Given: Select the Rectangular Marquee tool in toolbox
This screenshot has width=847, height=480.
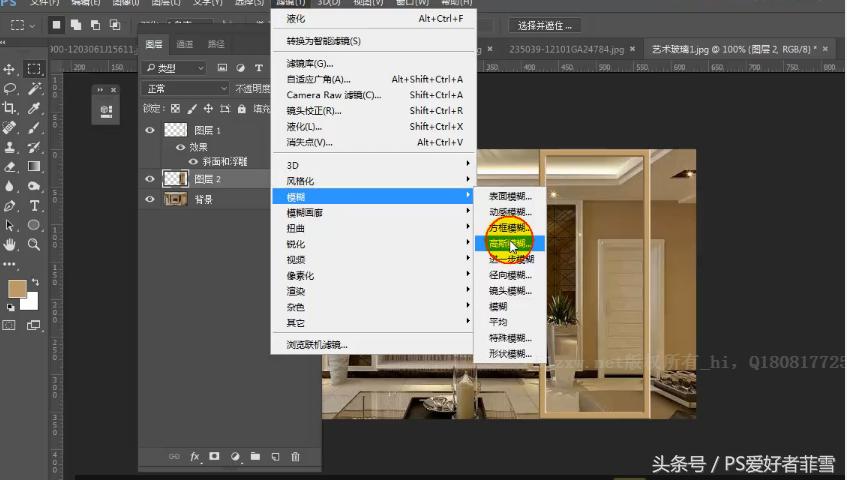Looking at the screenshot, I should [33, 69].
